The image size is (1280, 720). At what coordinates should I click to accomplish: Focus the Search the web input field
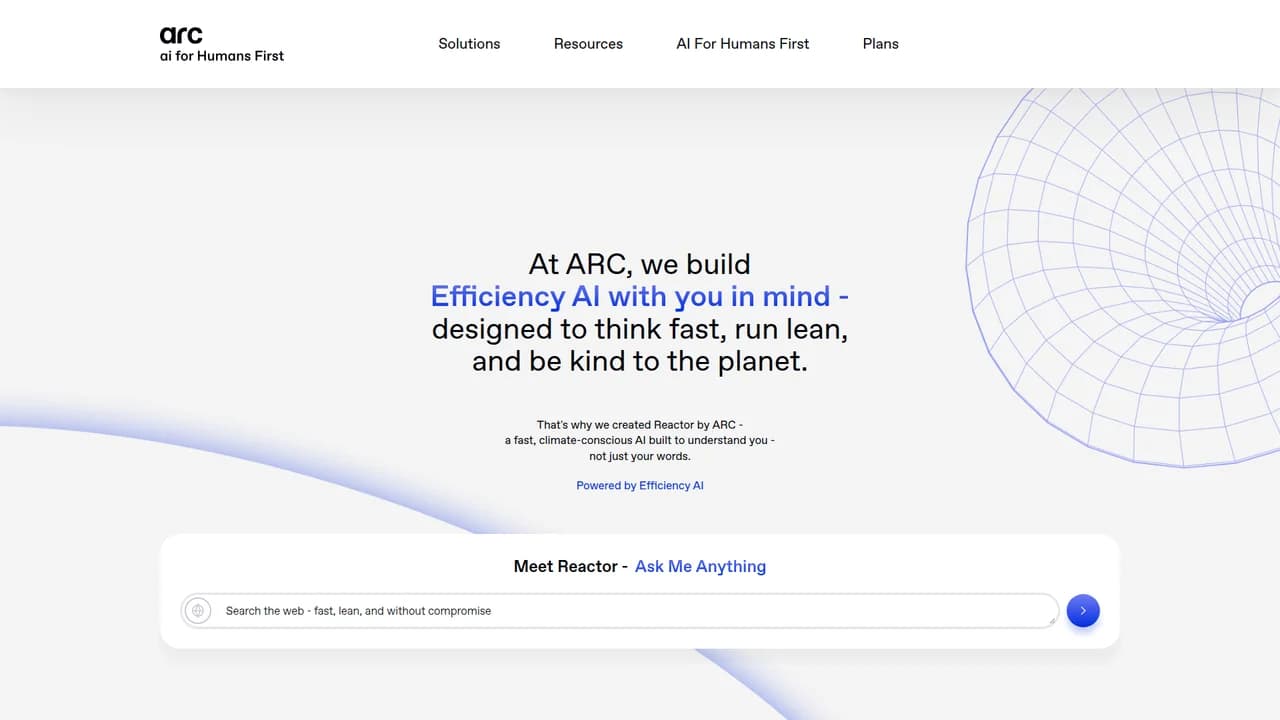[x=619, y=610]
